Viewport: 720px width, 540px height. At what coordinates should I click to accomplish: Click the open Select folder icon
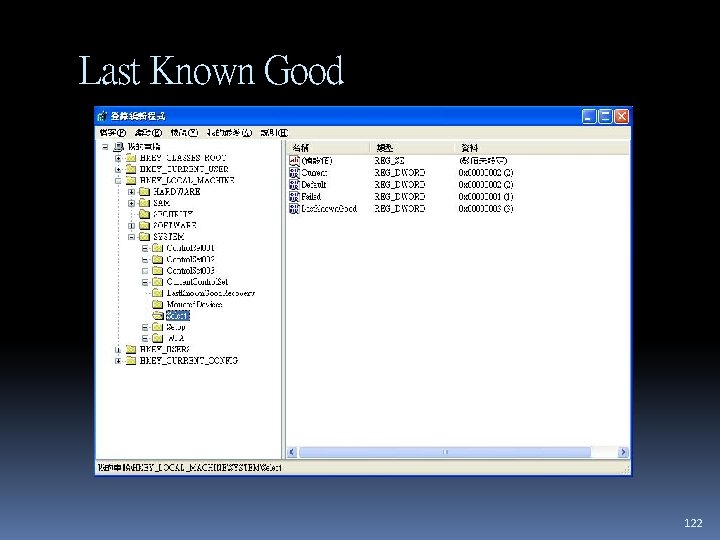(158, 315)
